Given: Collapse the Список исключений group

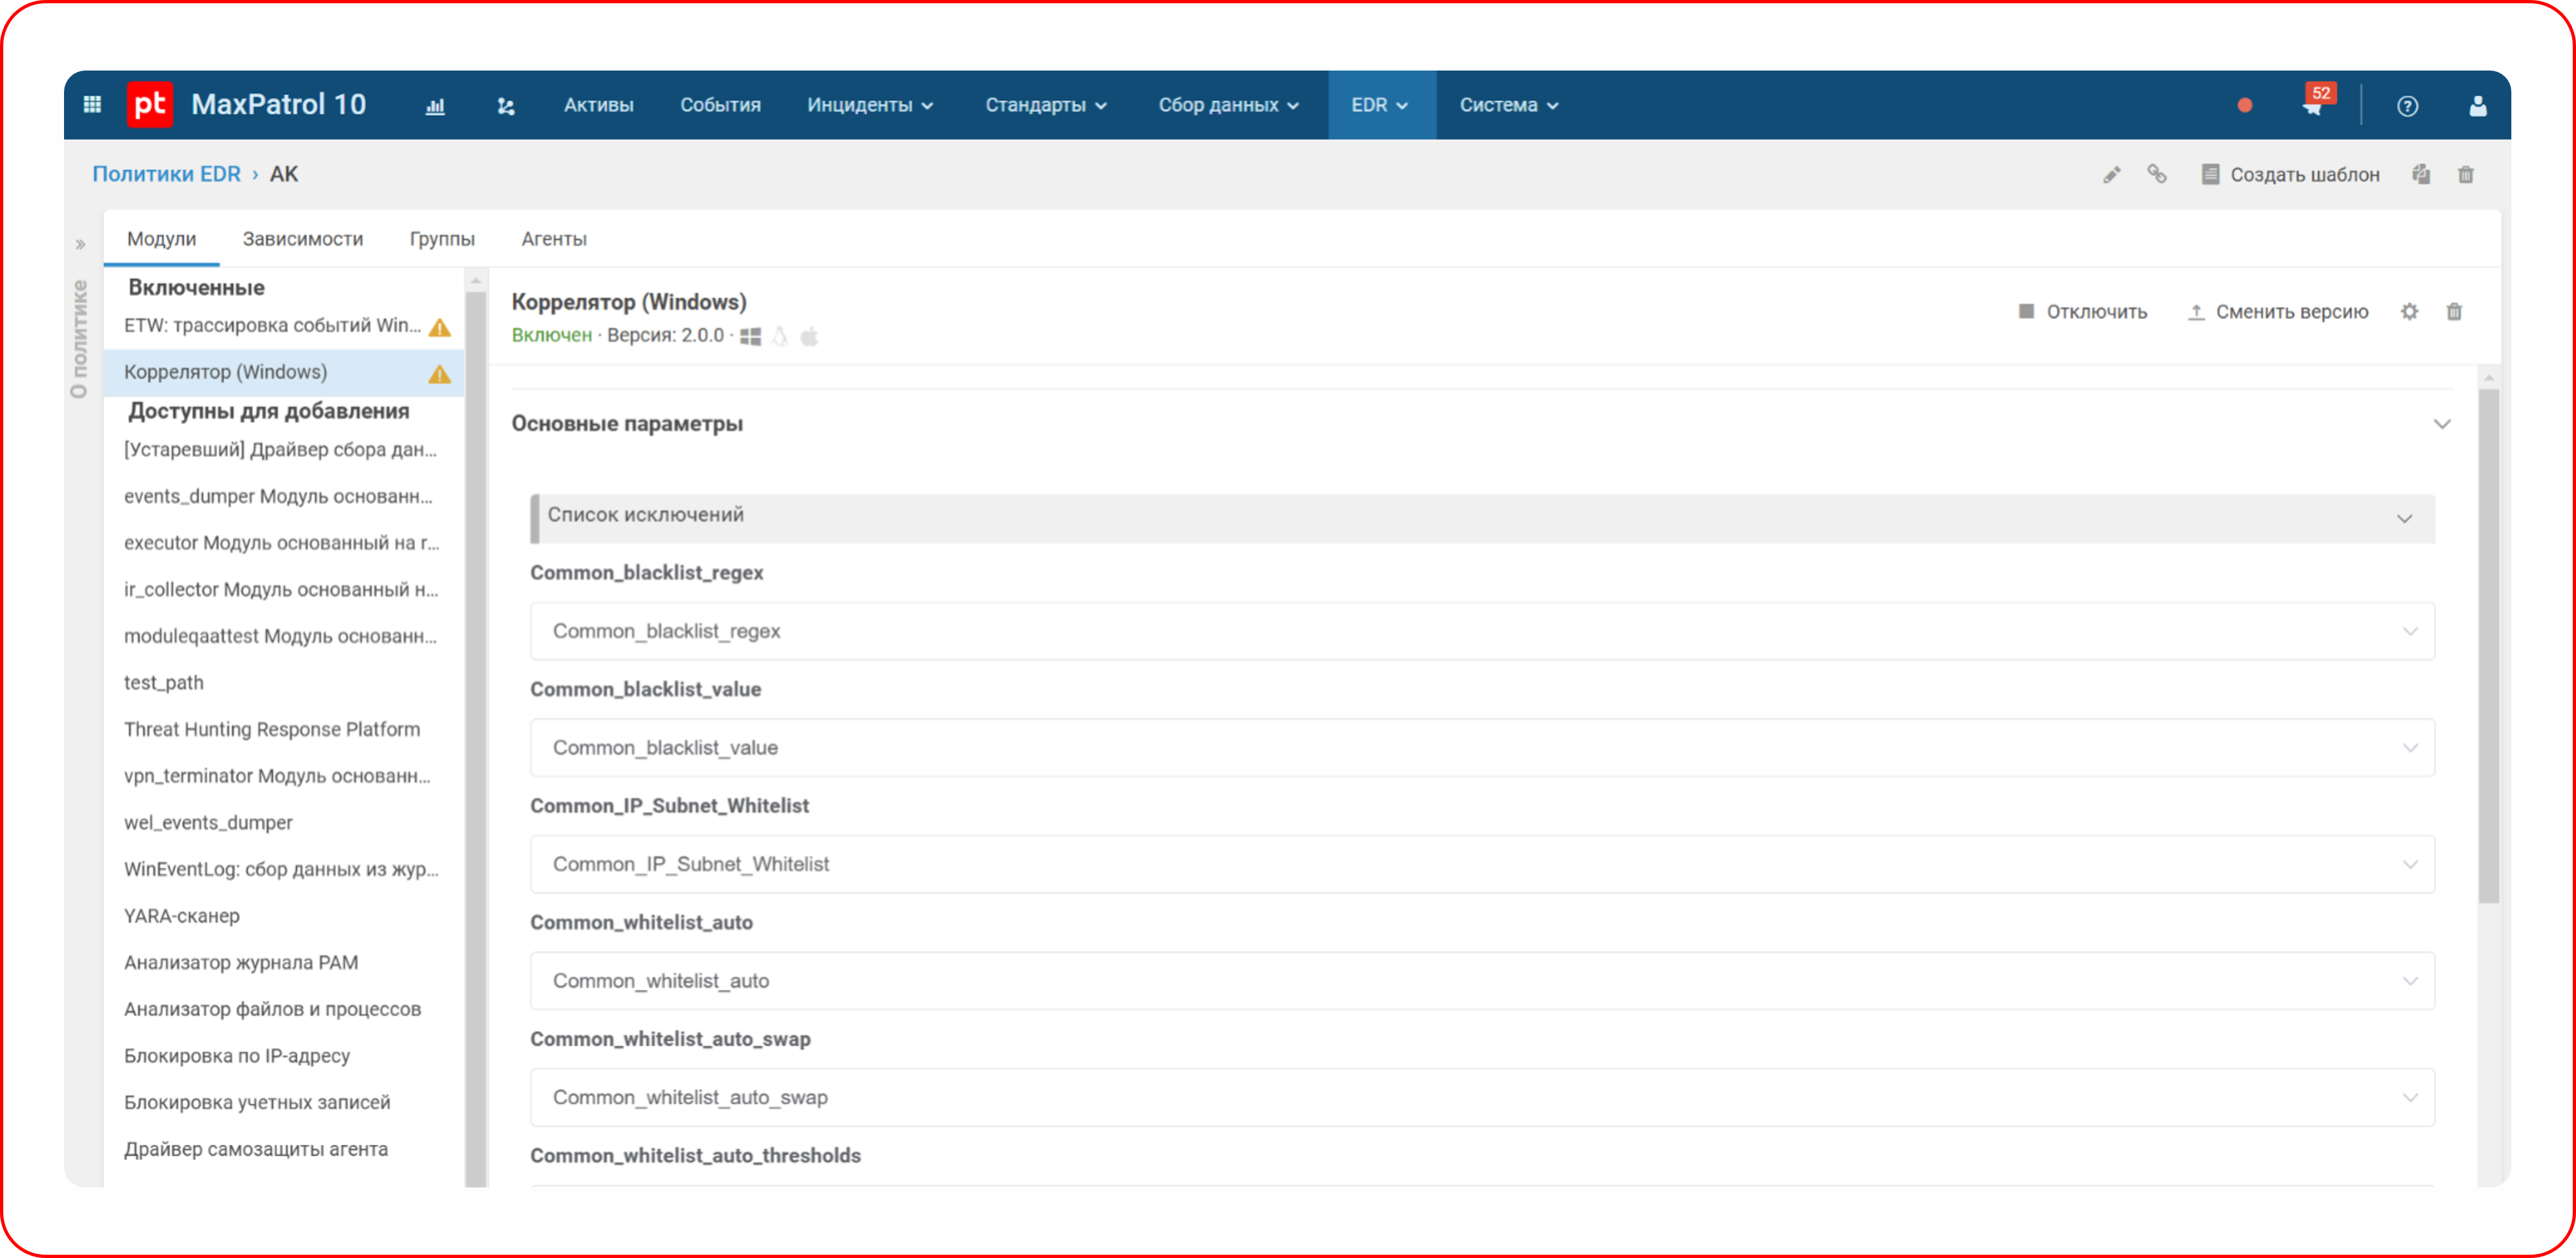Looking at the screenshot, I should pyautogui.click(x=2404, y=518).
